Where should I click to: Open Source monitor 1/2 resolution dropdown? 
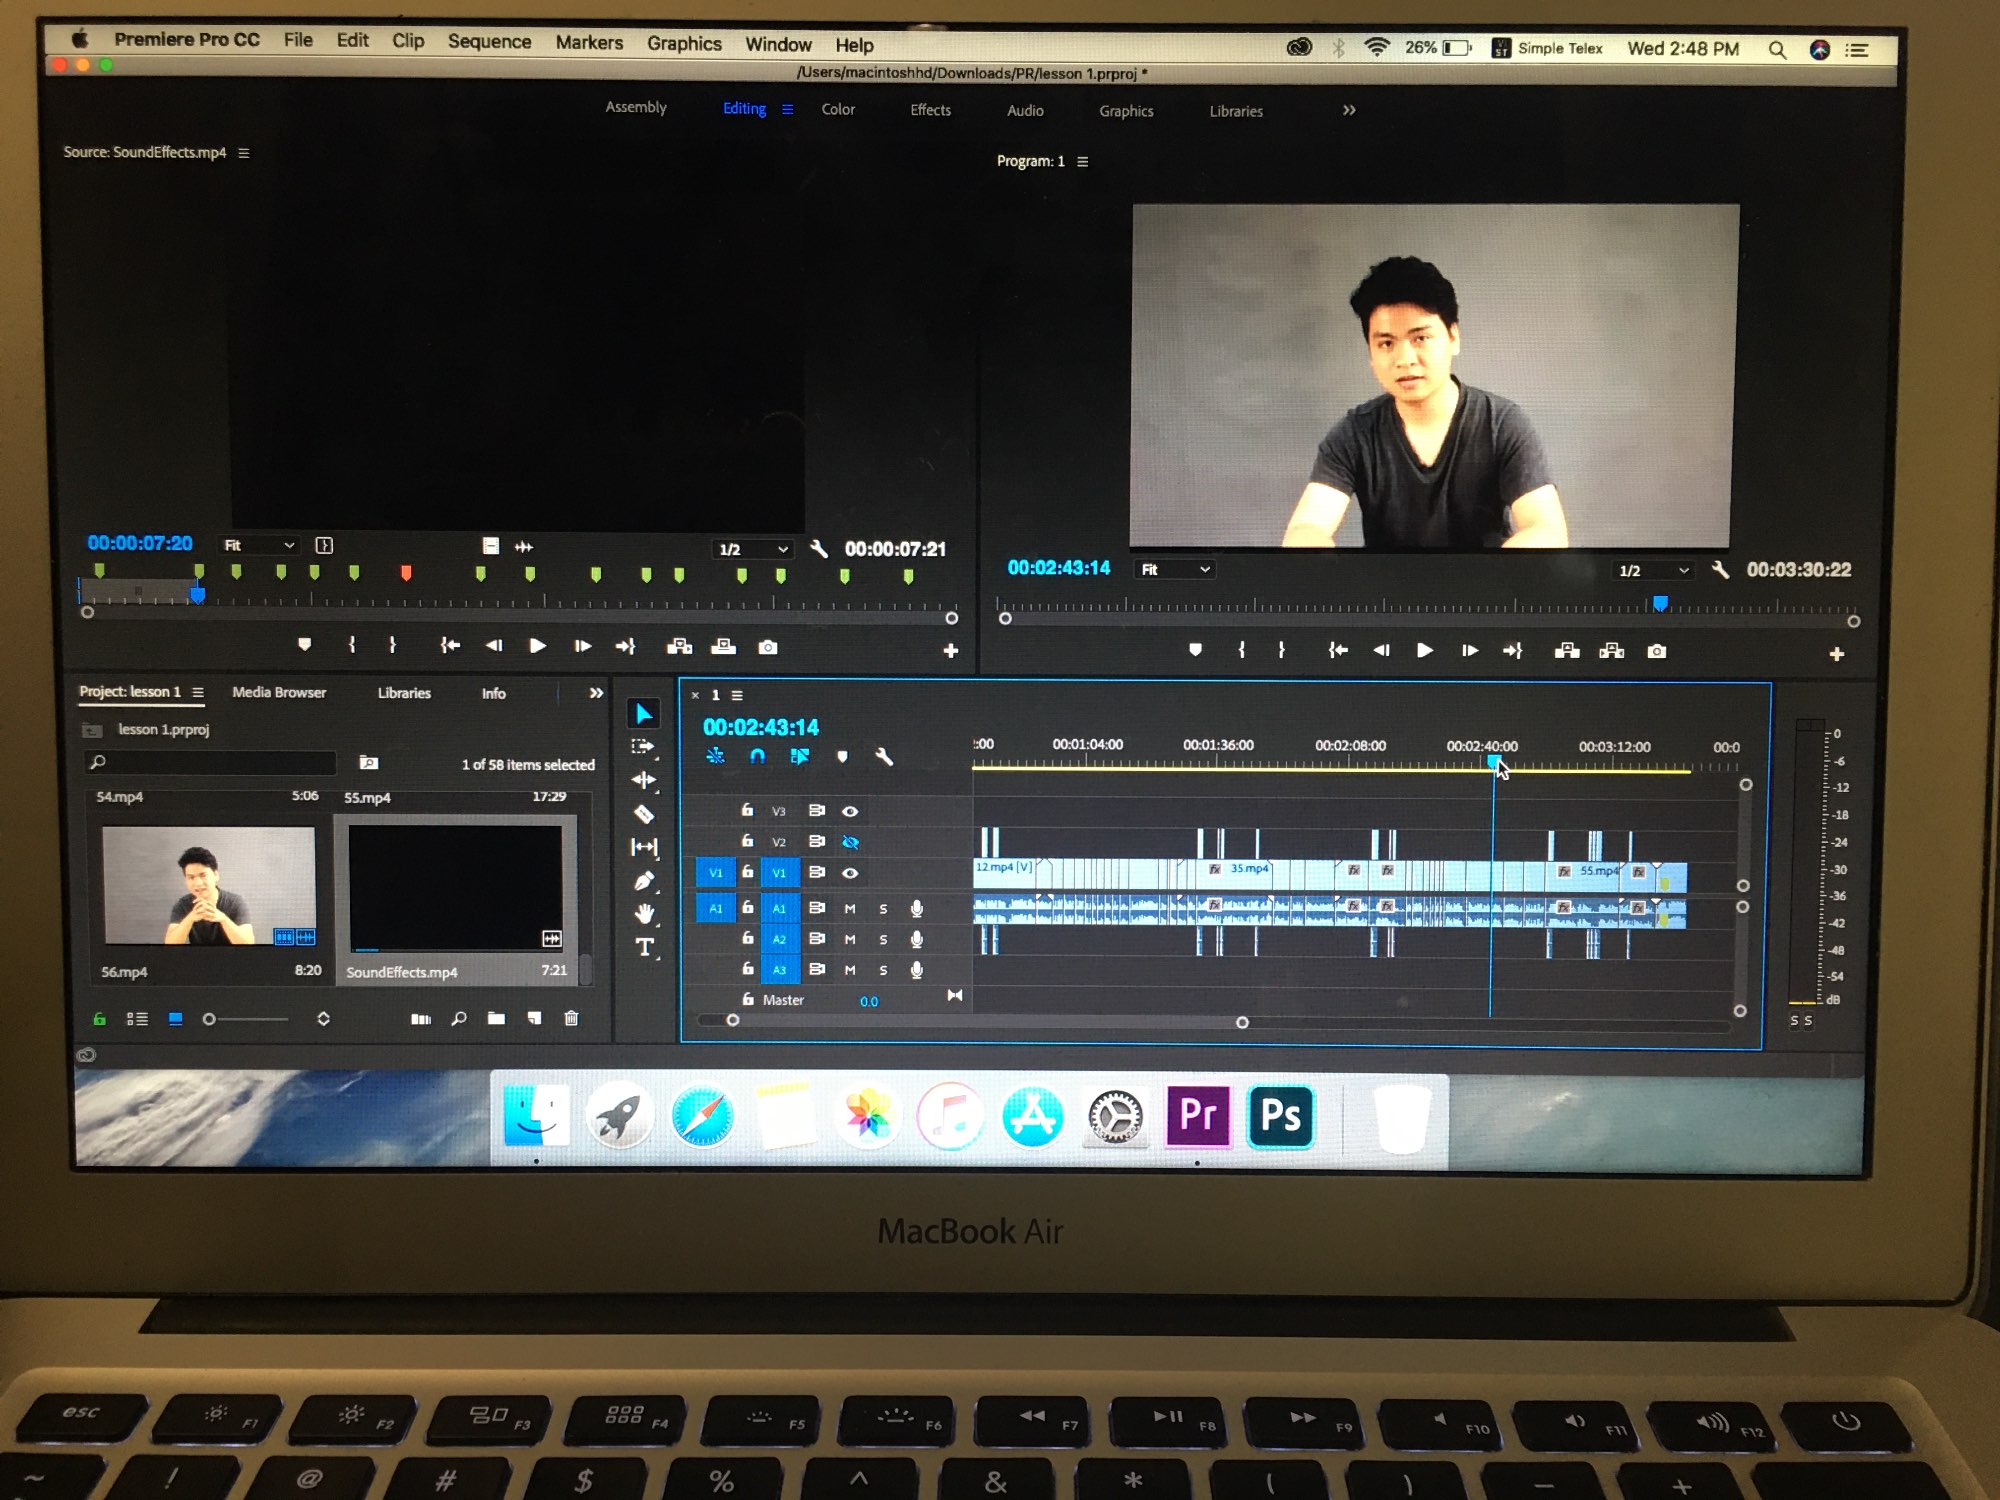pos(754,549)
